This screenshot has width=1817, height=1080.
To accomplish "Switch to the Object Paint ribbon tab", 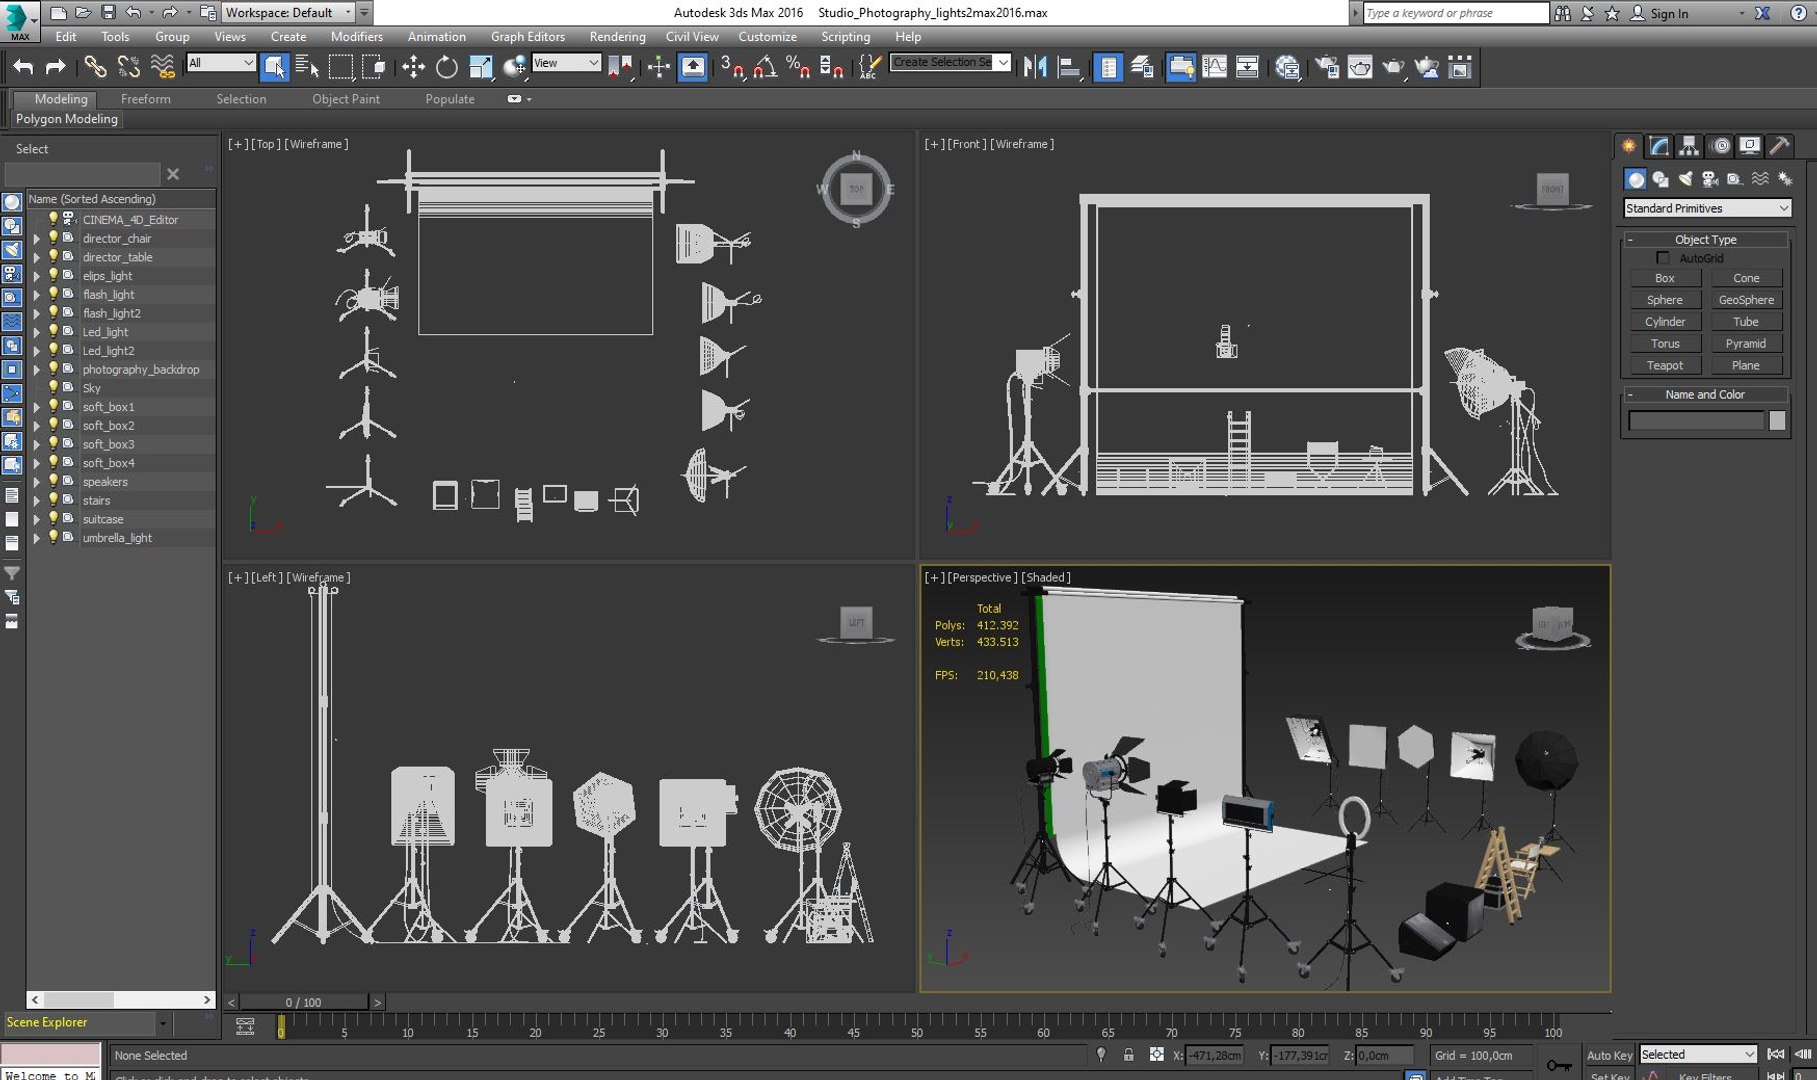I will pos(345,99).
